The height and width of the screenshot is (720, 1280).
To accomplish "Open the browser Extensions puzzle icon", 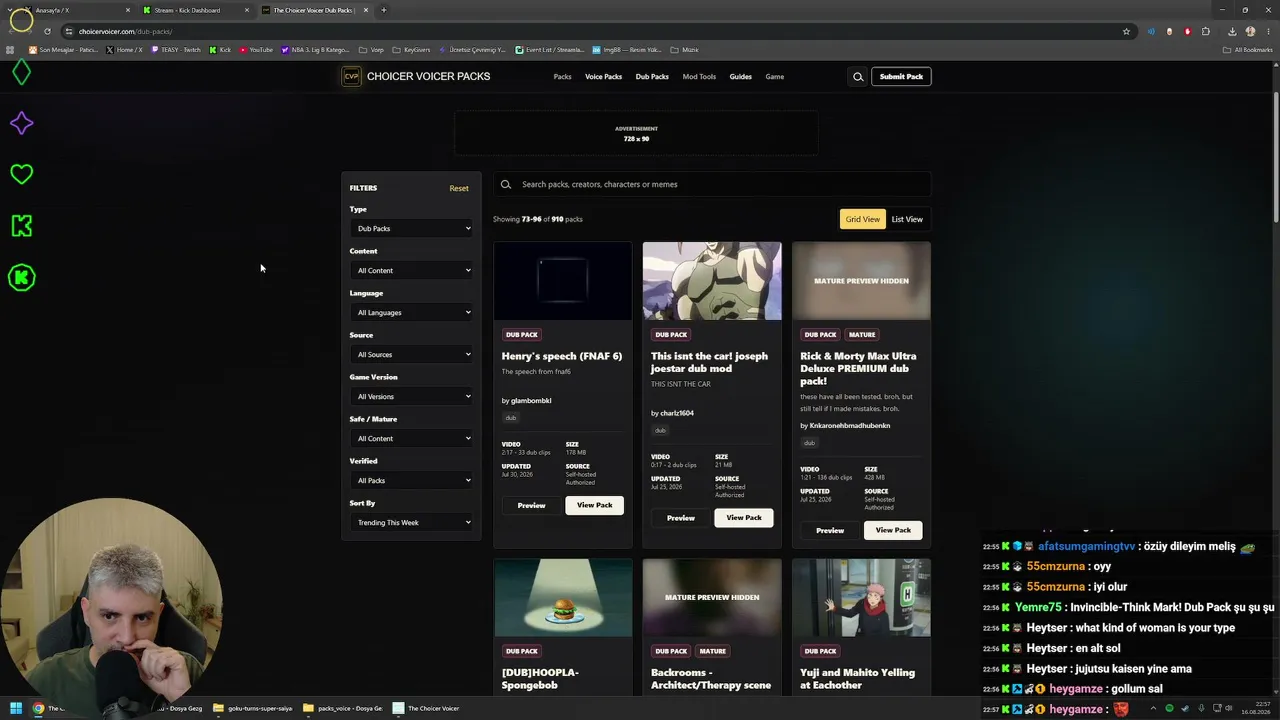I will pos(1206,31).
